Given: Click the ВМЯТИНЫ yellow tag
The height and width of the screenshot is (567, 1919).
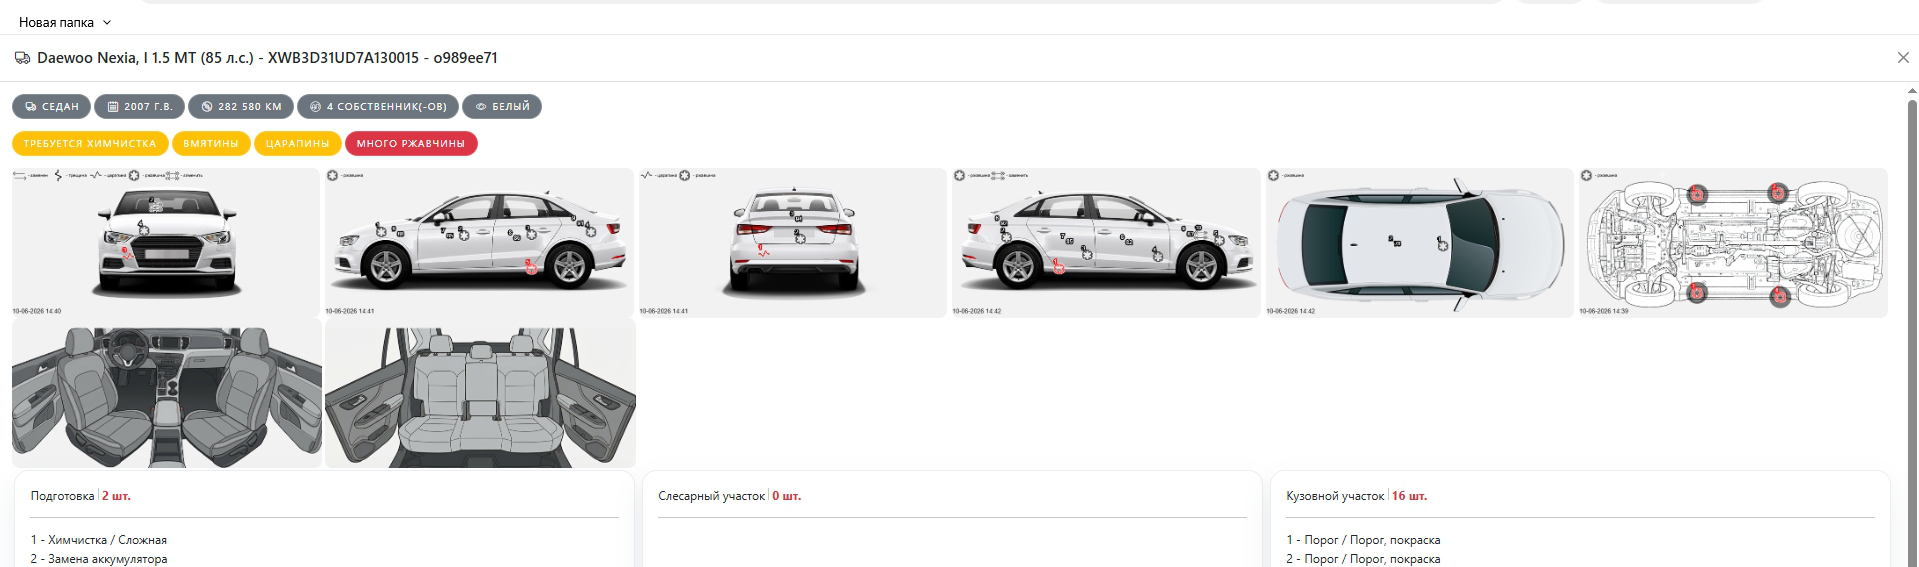Looking at the screenshot, I should (x=211, y=143).
